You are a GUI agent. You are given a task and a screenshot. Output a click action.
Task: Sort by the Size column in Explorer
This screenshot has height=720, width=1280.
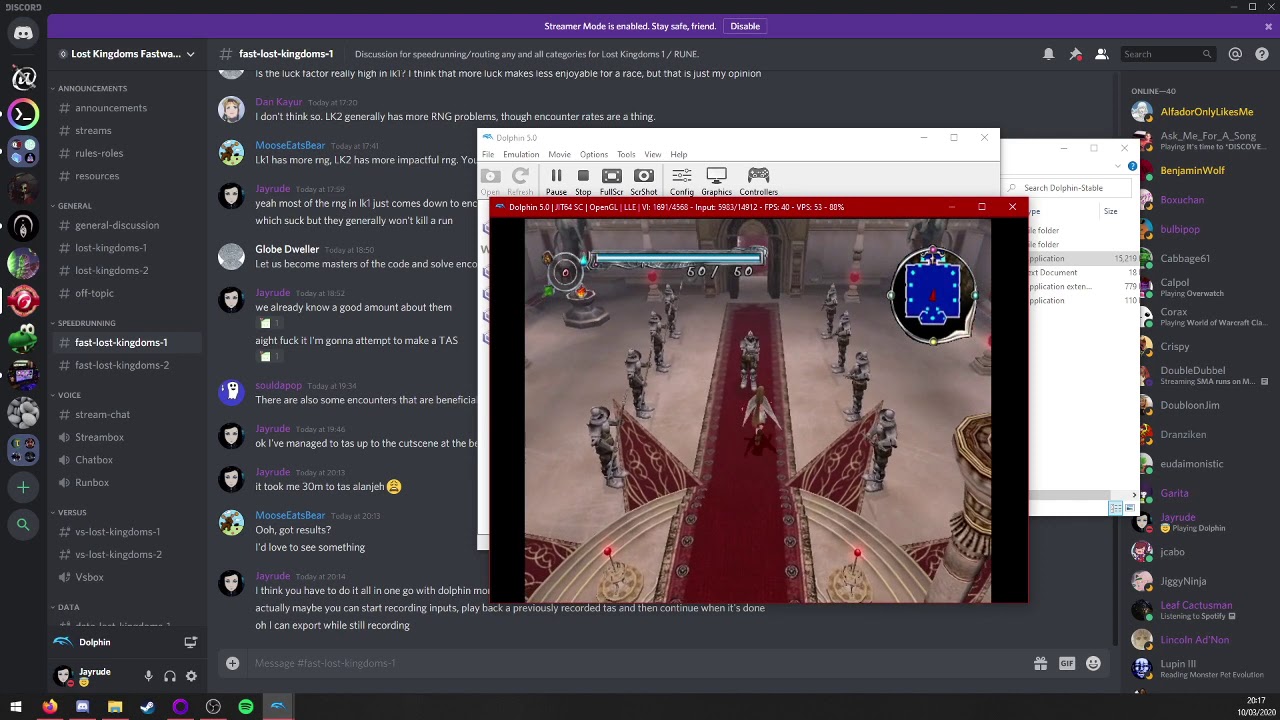[x=1110, y=211]
